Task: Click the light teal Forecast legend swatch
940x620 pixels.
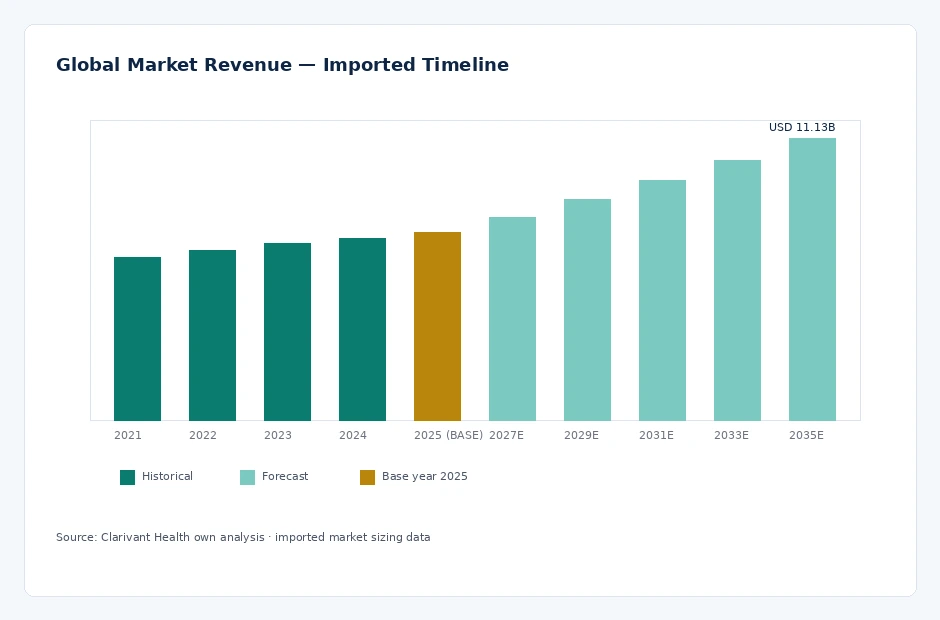Action: coord(247,477)
